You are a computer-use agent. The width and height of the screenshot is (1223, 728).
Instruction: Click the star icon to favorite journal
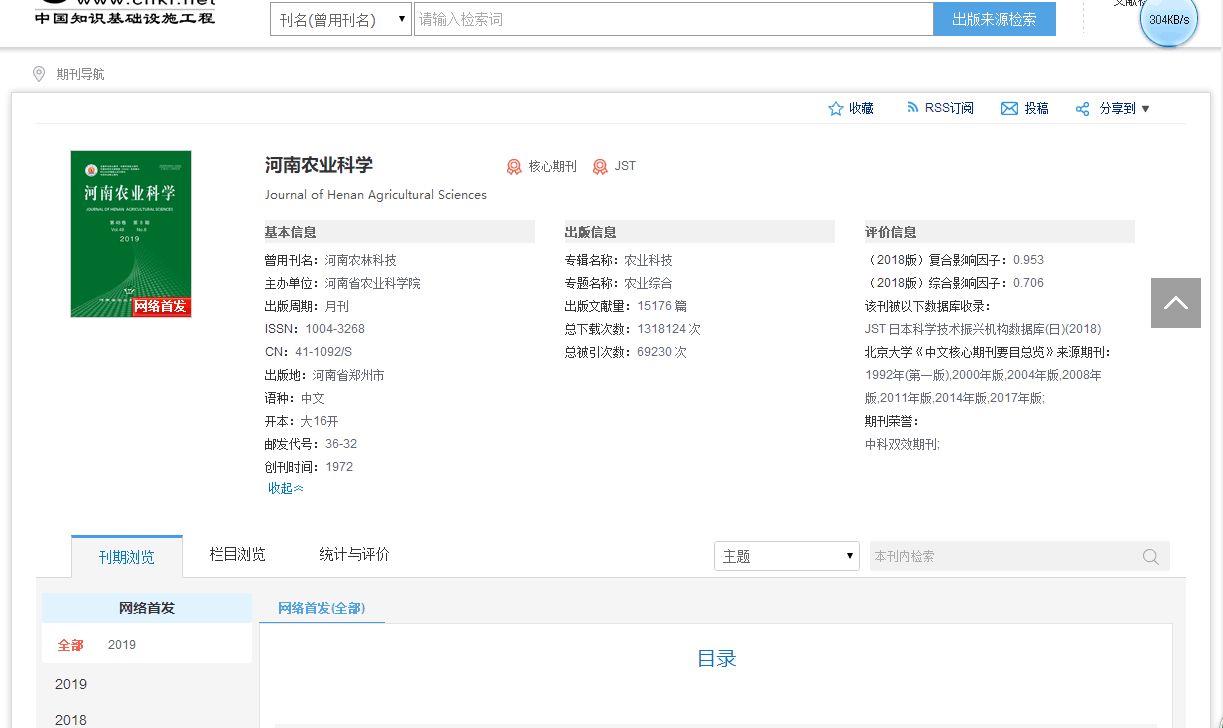click(x=836, y=109)
